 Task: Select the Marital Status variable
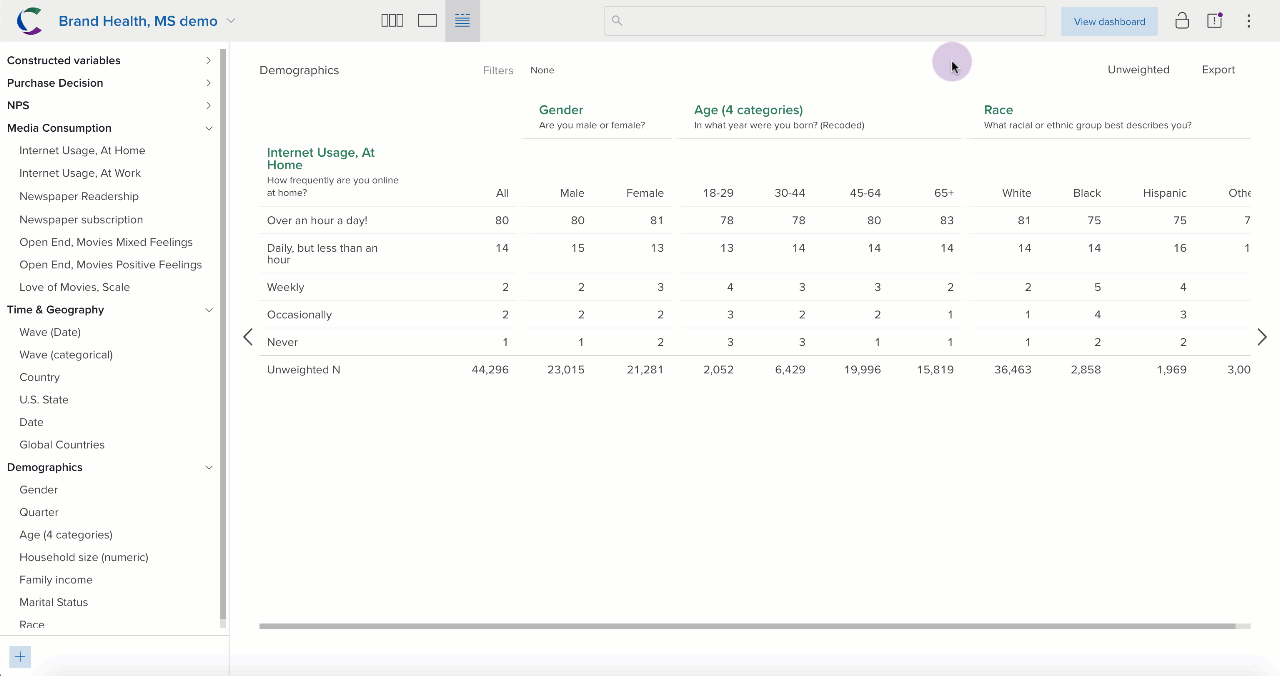(x=54, y=602)
